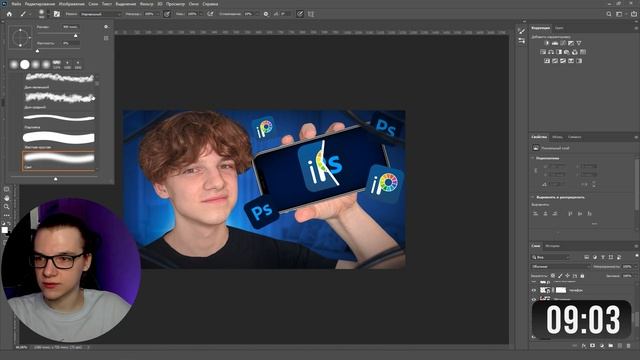This screenshot has width=640, height=360.
Task: Open the workspace switcher icon
Action: (620, 14)
